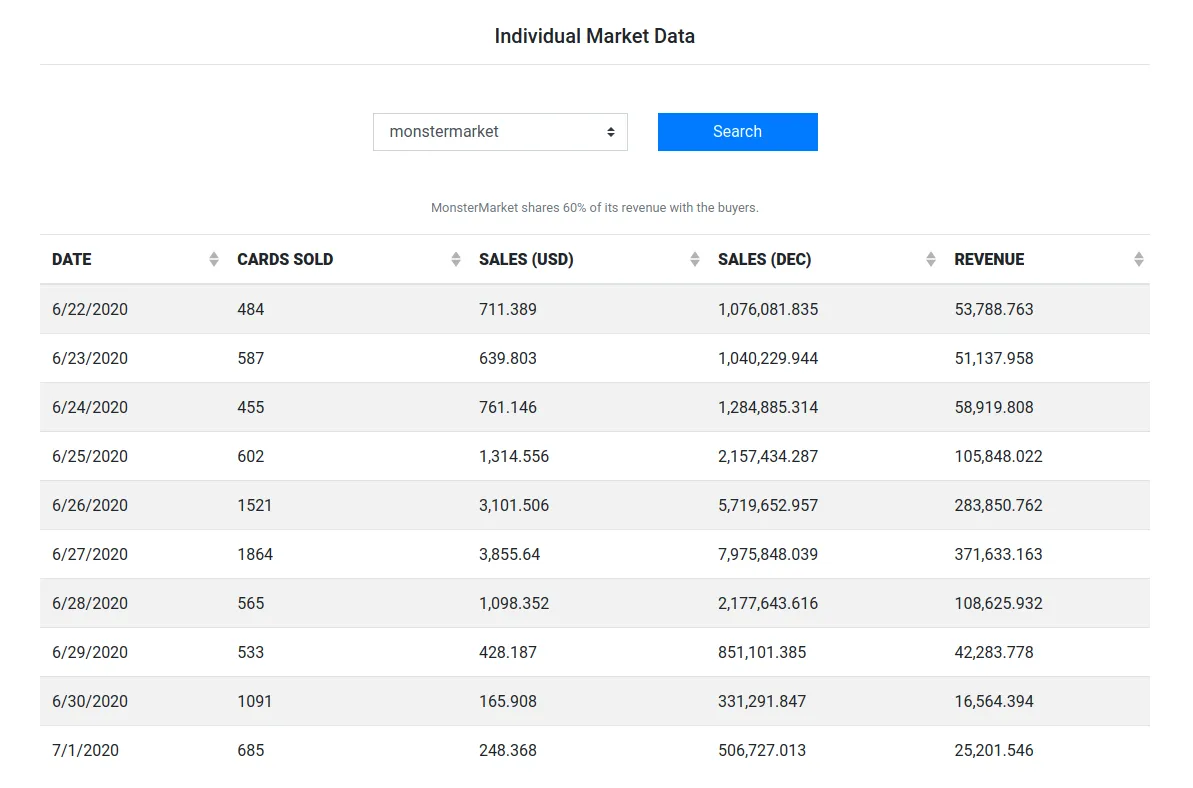Click sales DEC value 7,975,848.039
Viewport: 1193px width, 788px height.
coord(768,554)
